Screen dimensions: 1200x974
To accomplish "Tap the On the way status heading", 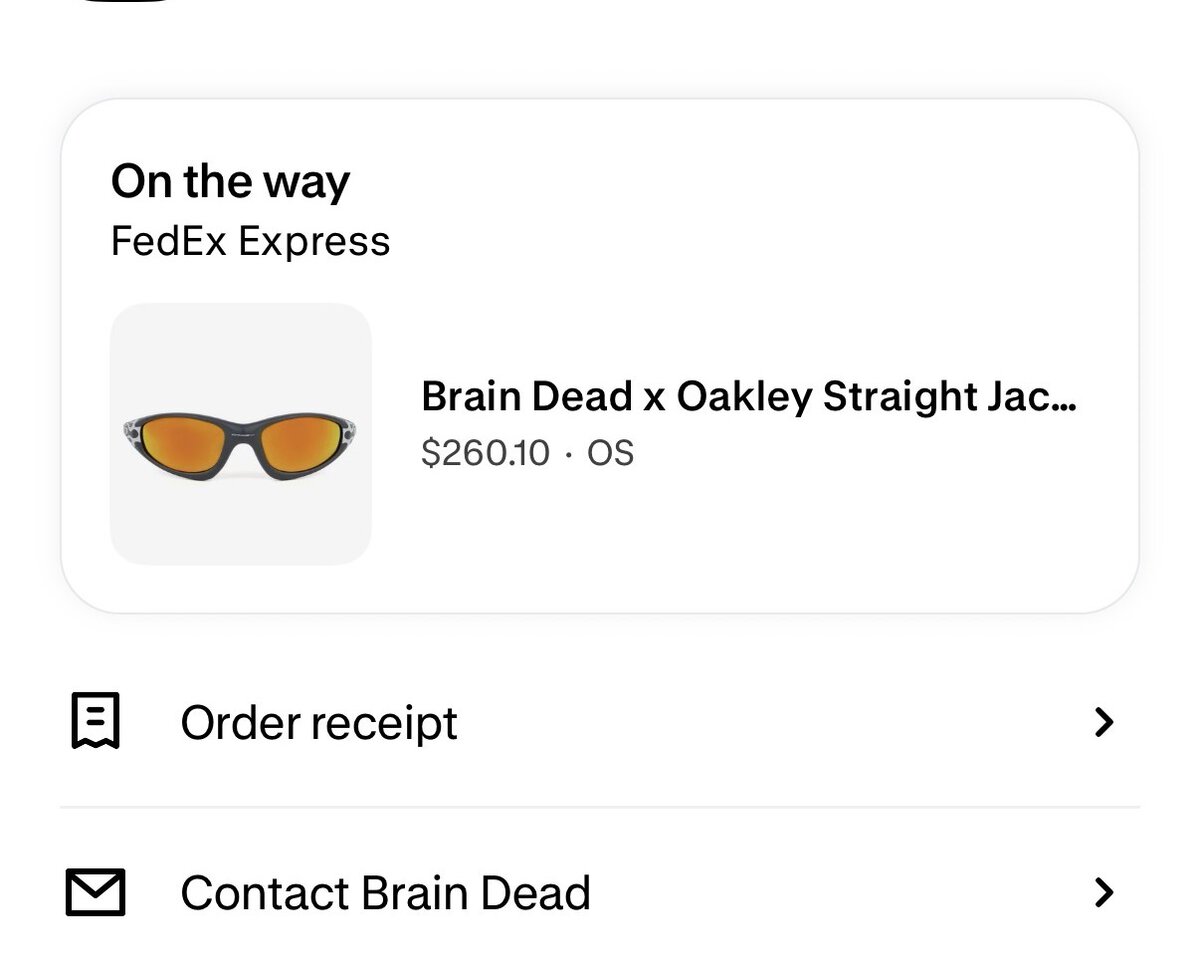I will 231,181.
